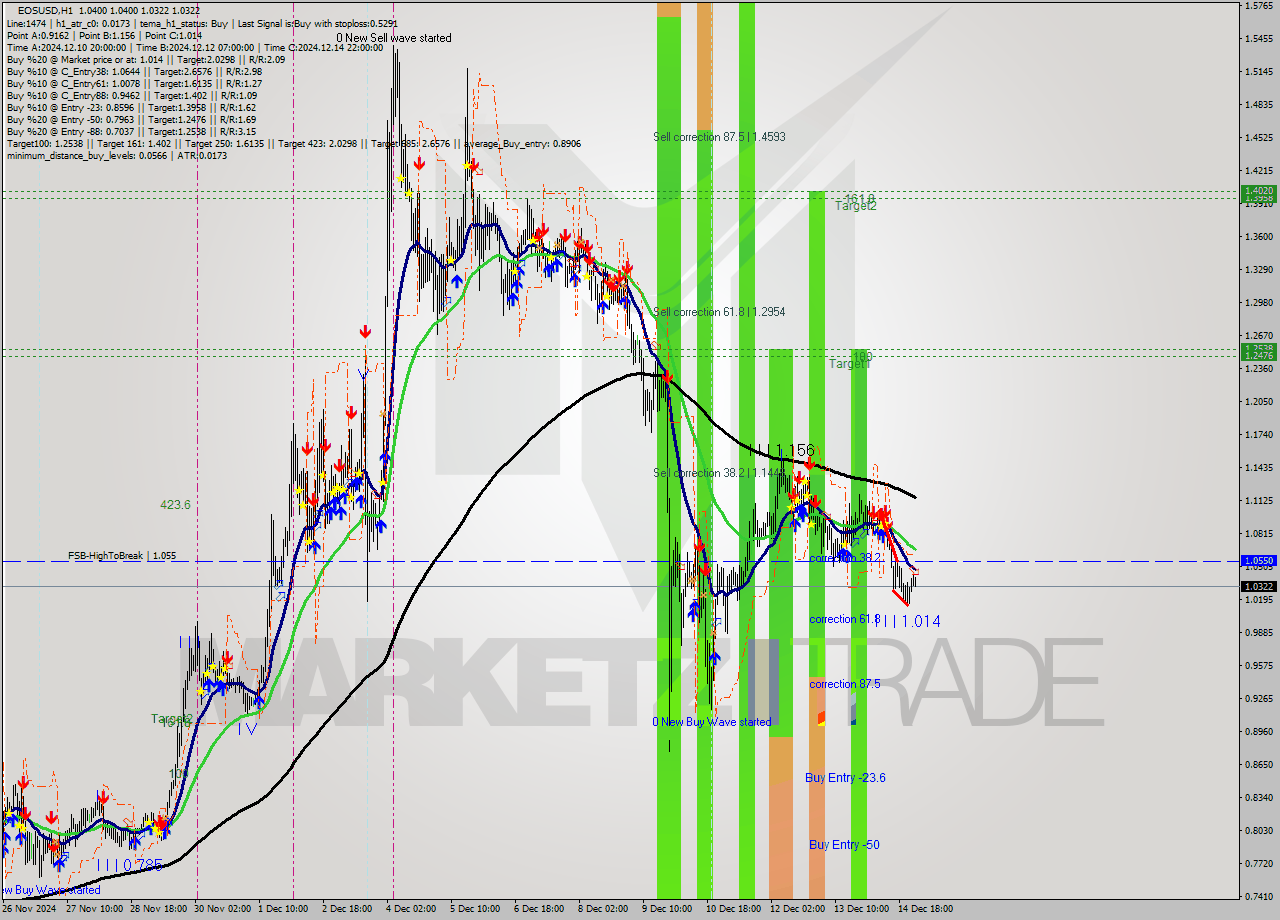This screenshot has height=920, width=1280.
Task: Select the 'Buy Entry -23.6' label
Action: (x=845, y=778)
